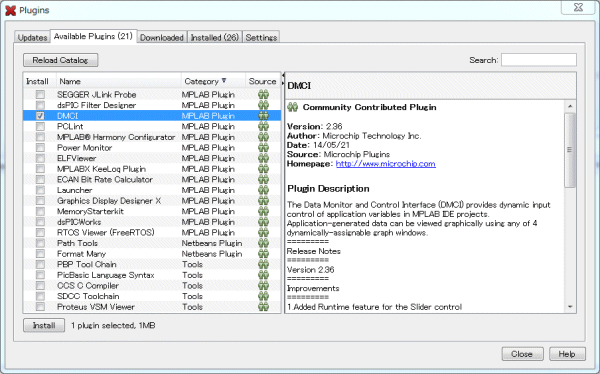Click source icon in Graphics Display Designer X row
The image size is (600, 374).
[x=263, y=201]
